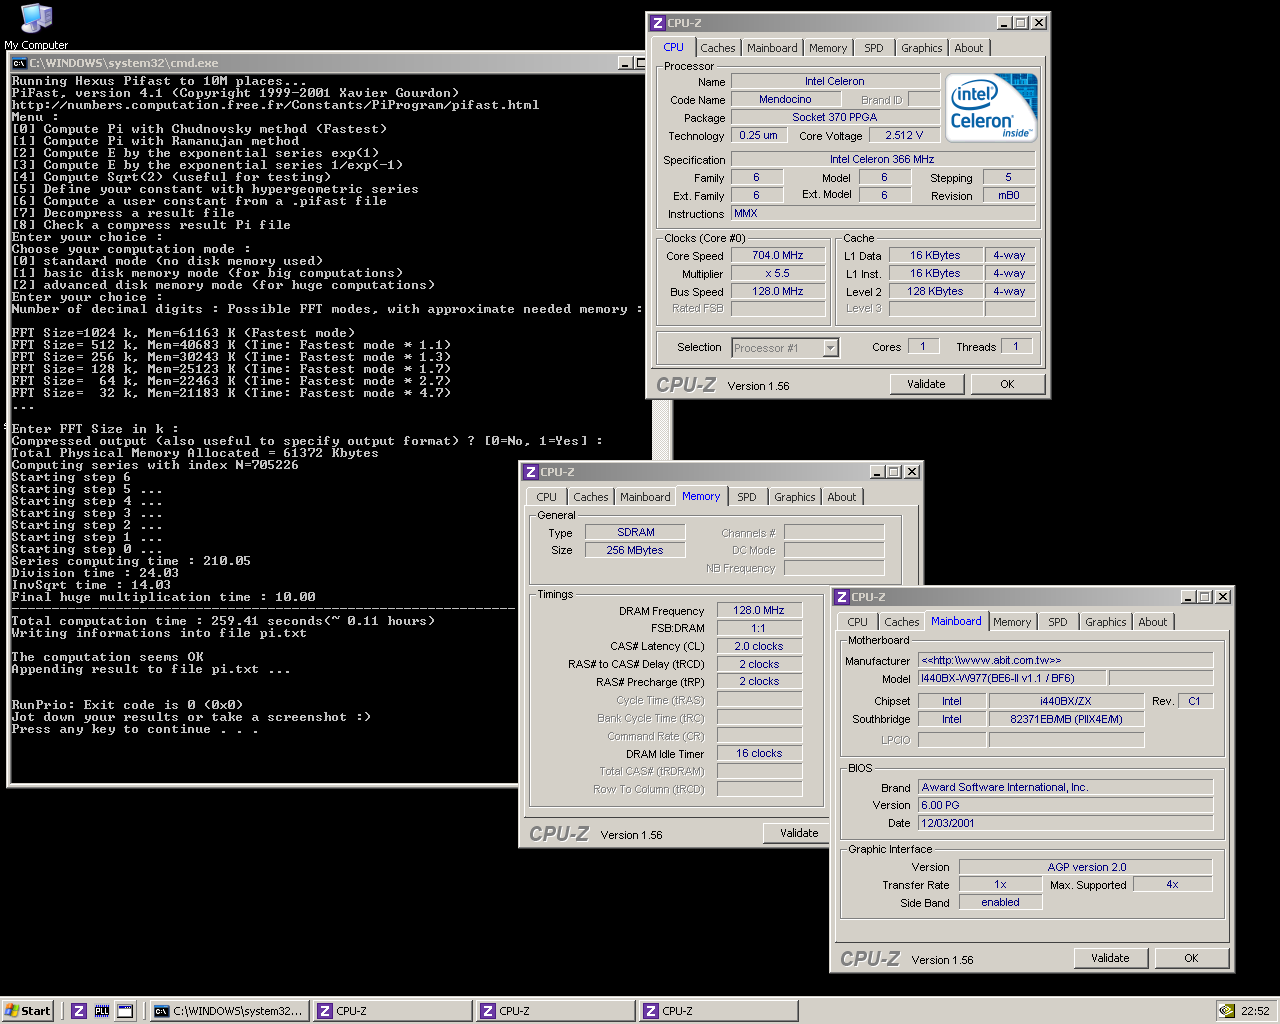Image resolution: width=1280 pixels, height=1024 pixels.
Task: Switch to SPD tab in the Timings window
Action: point(747,497)
